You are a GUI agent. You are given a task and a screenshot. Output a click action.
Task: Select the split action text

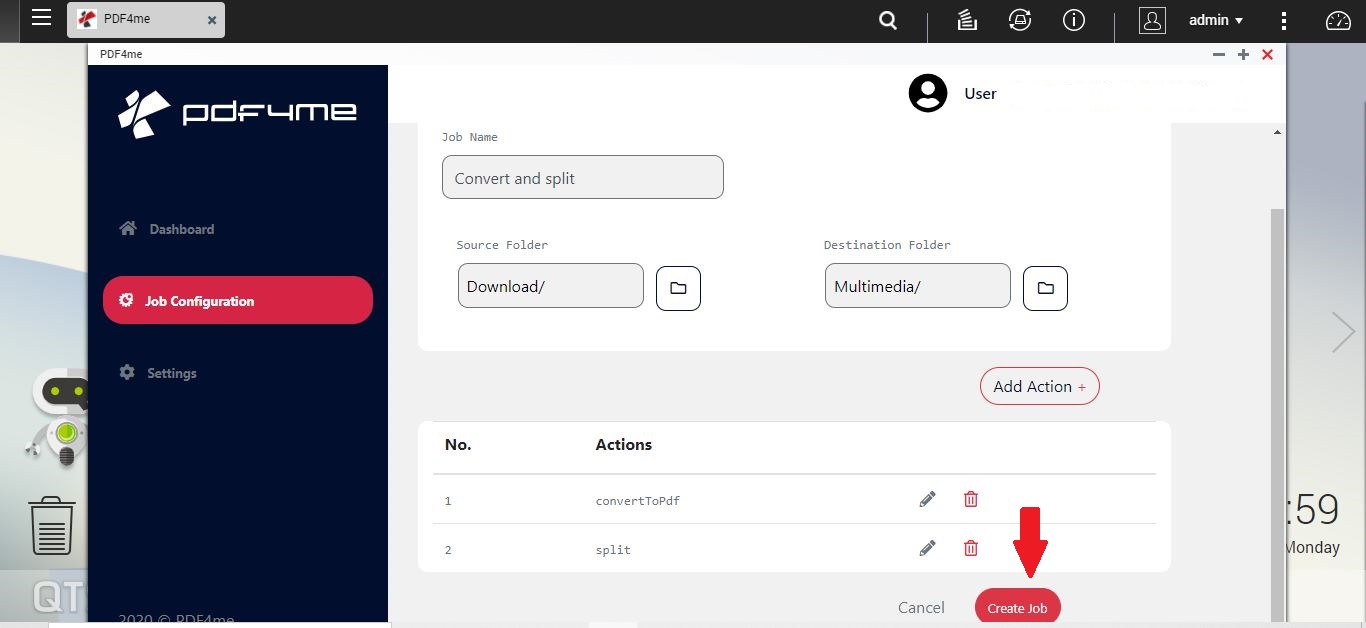pyautogui.click(x=613, y=550)
